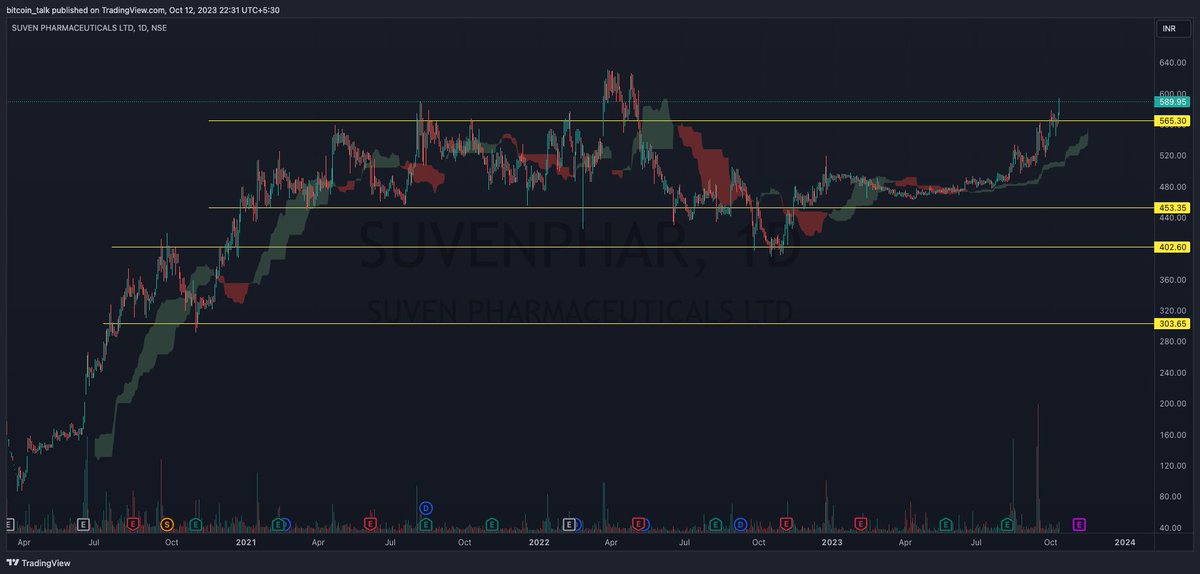Click the 160.00 price axis value
1200x574 pixels.
(1172, 435)
